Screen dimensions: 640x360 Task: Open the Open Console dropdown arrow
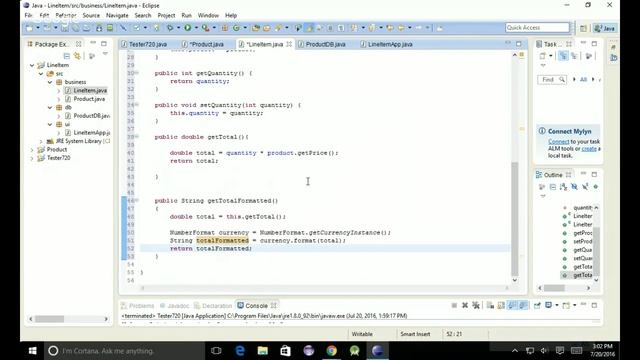[575, 305]
